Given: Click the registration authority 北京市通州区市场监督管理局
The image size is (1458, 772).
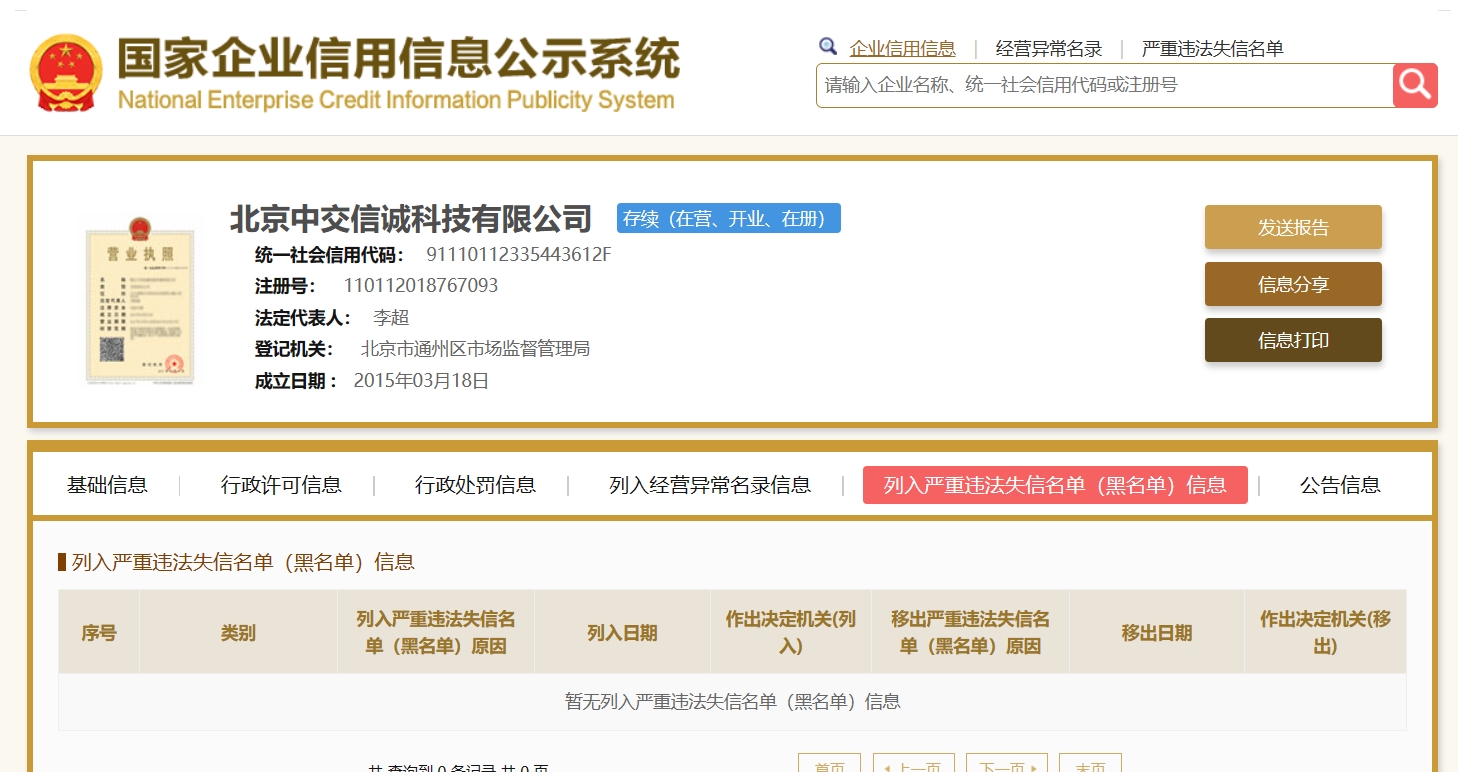Looking at the screenshot, I should coord(475,349).
